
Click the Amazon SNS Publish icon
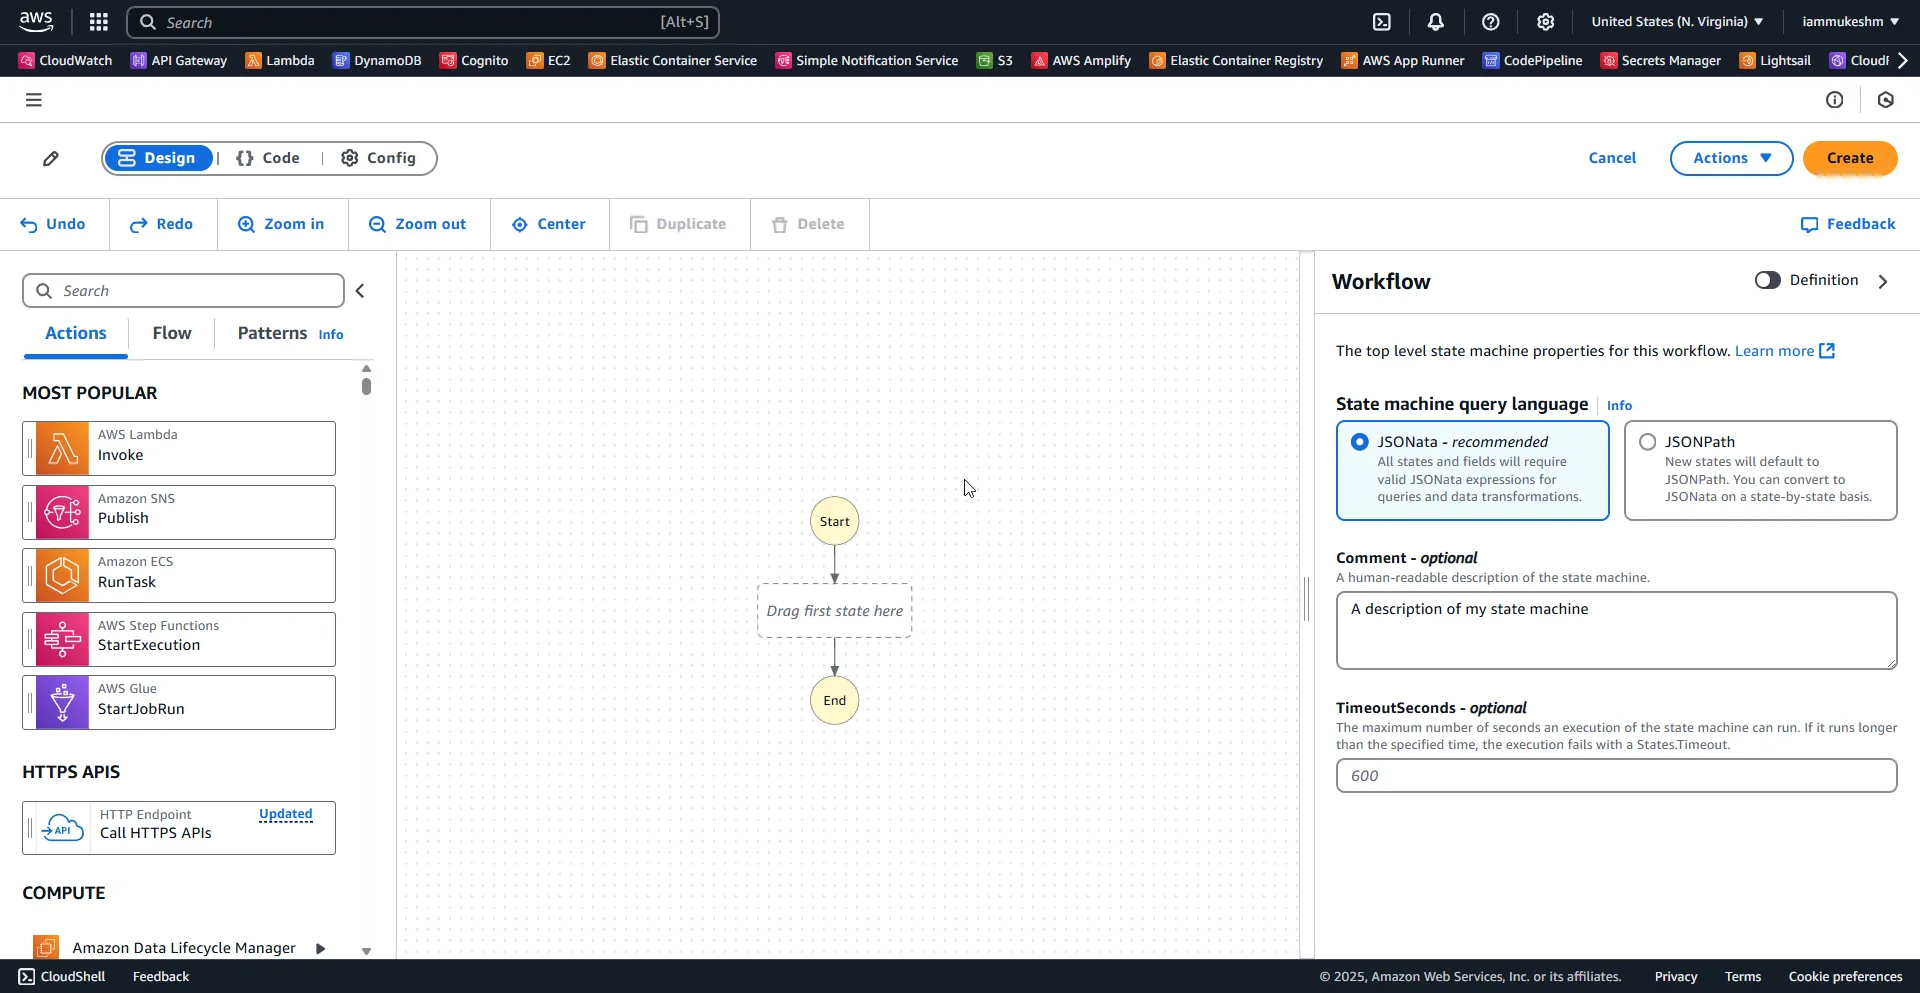click(x=62, y=513)
